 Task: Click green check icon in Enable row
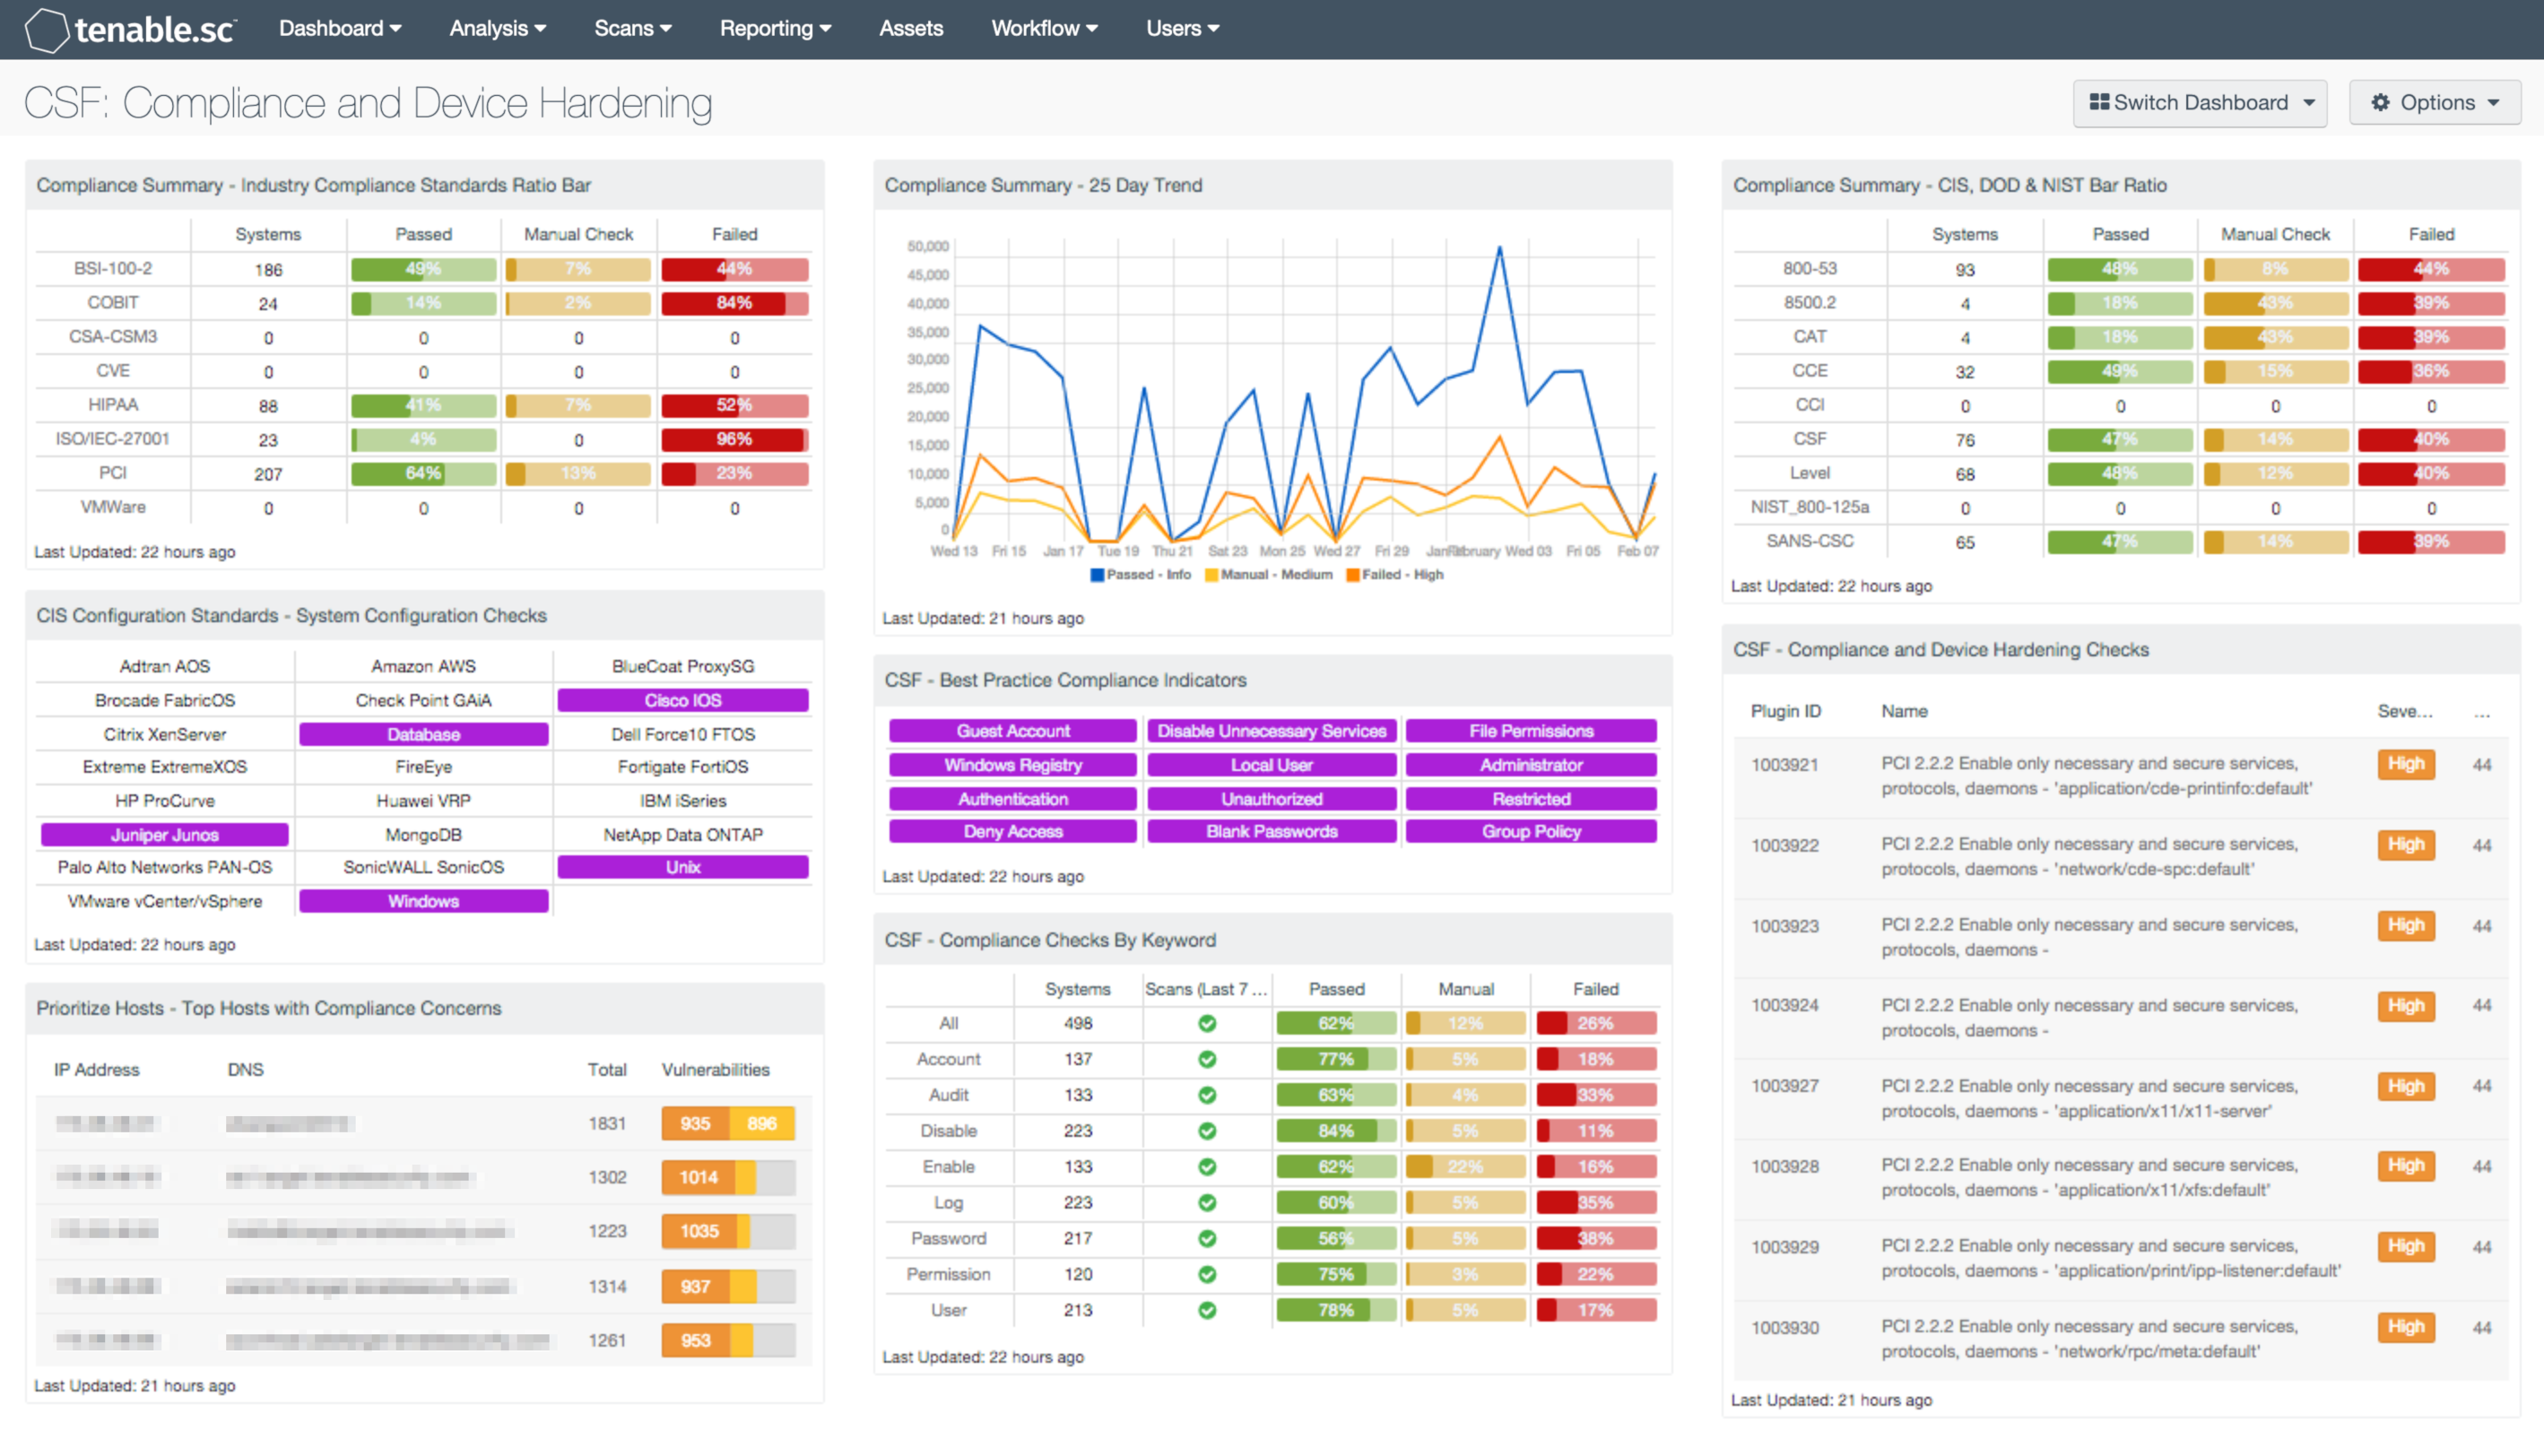(x=1207, y=1167)
